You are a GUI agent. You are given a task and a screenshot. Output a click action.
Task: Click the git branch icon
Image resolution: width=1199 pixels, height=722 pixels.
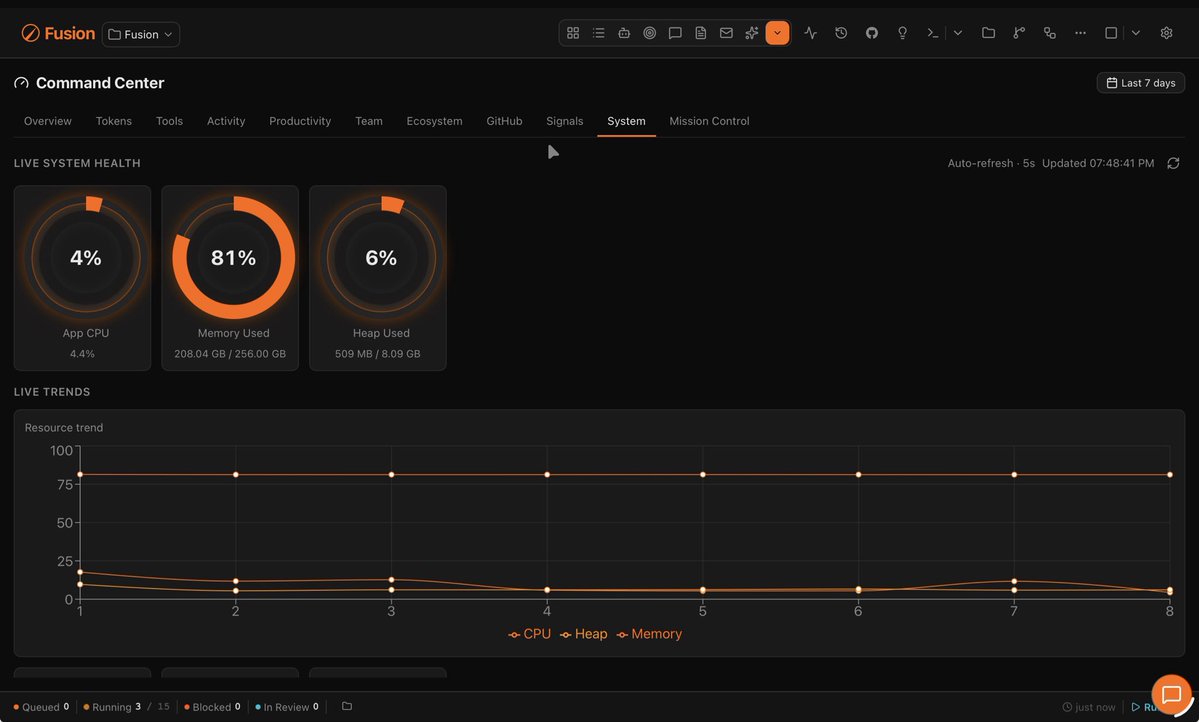pos(1019,33)
